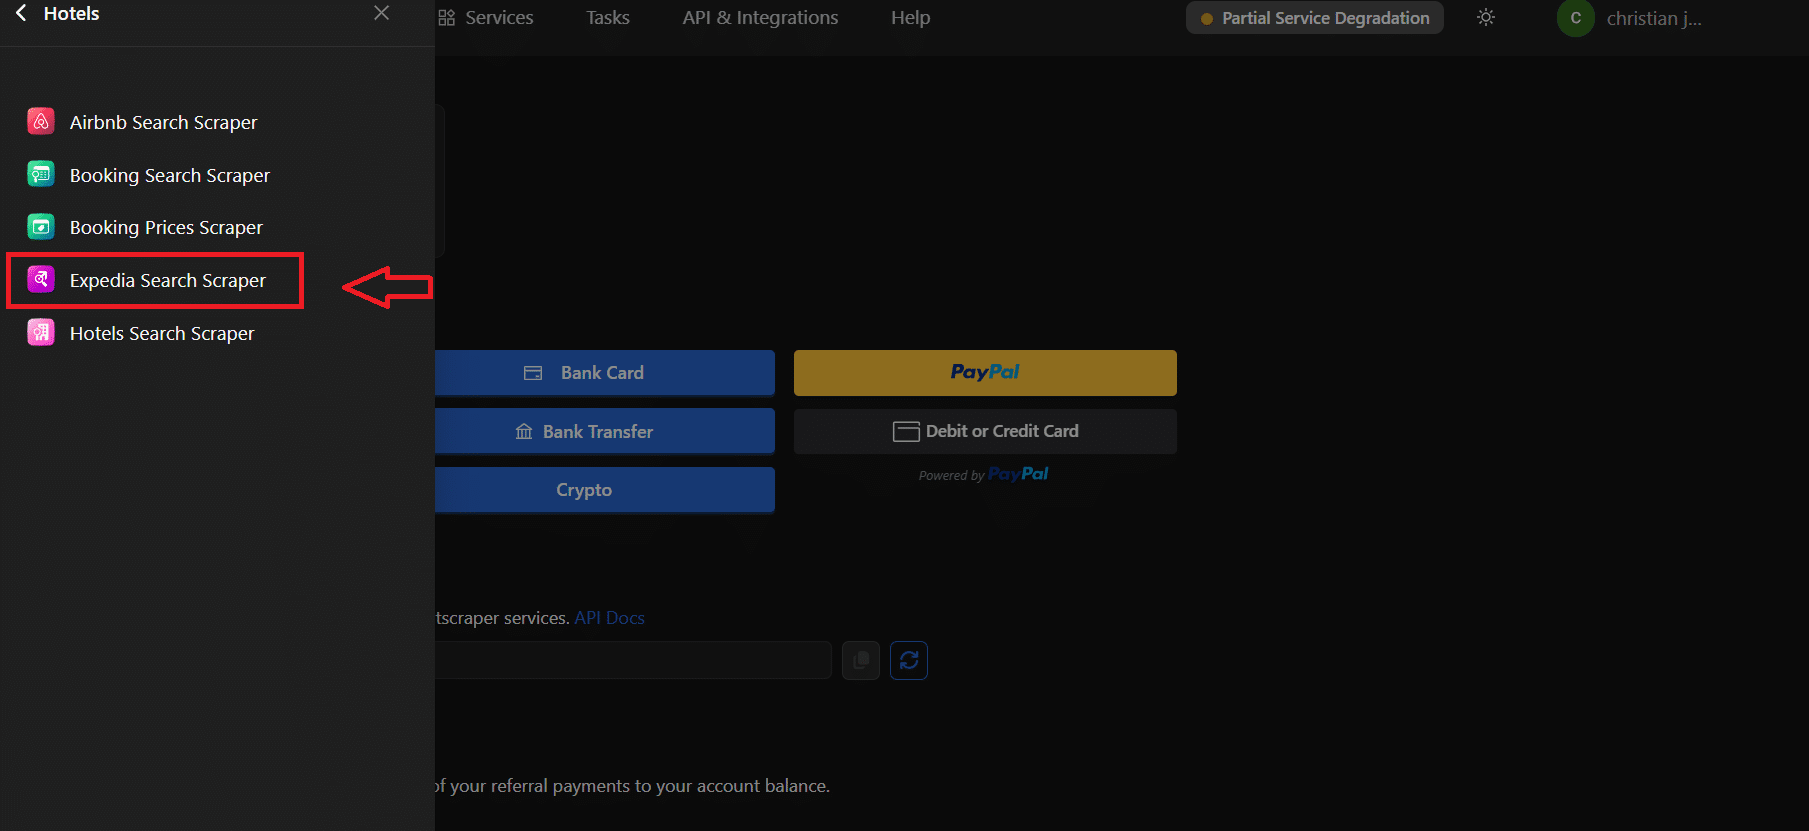Click the API token input field
Screen dimensions: 1809x831
click(632, 660)
